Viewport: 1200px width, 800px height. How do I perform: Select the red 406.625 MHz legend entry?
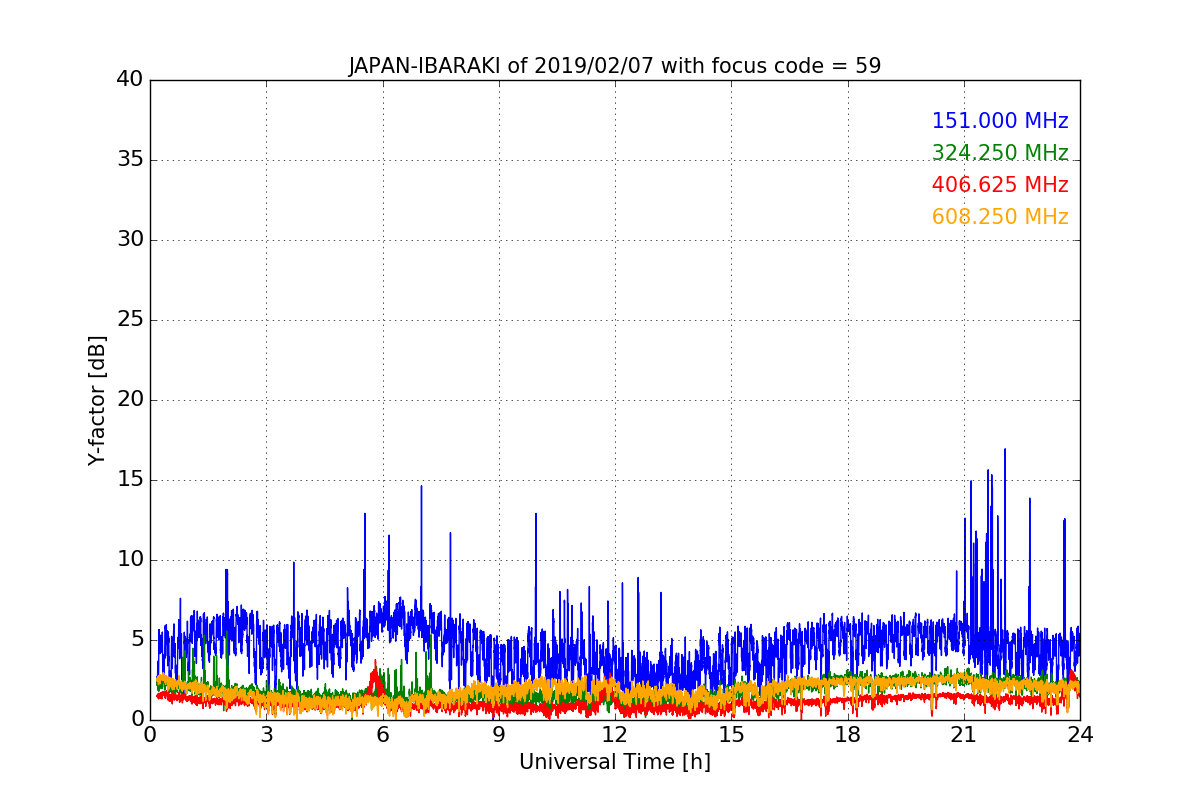point(1000,185)
